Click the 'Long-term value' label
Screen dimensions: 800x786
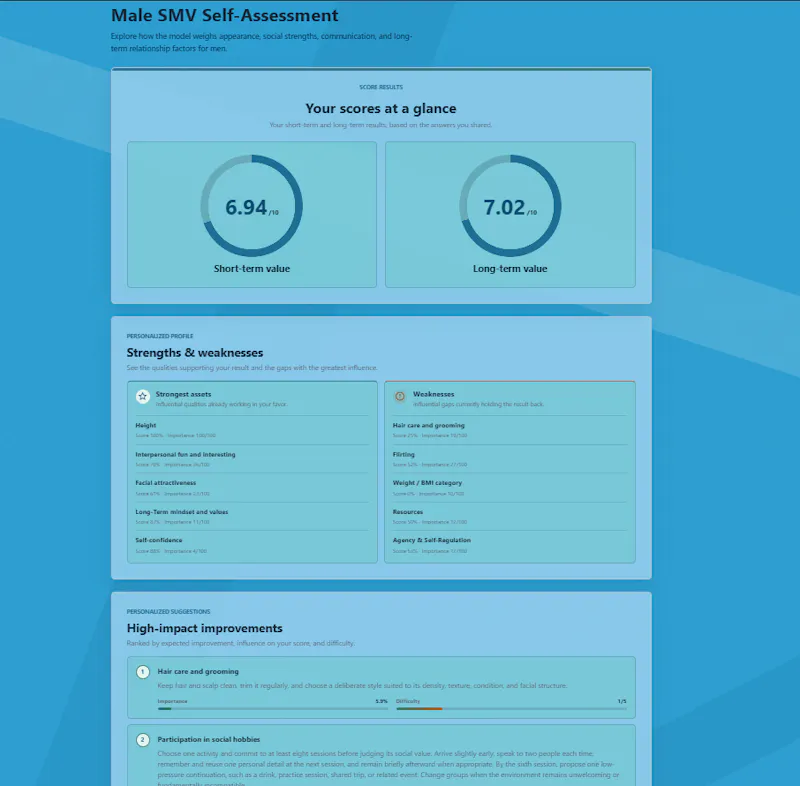(510, 269)
